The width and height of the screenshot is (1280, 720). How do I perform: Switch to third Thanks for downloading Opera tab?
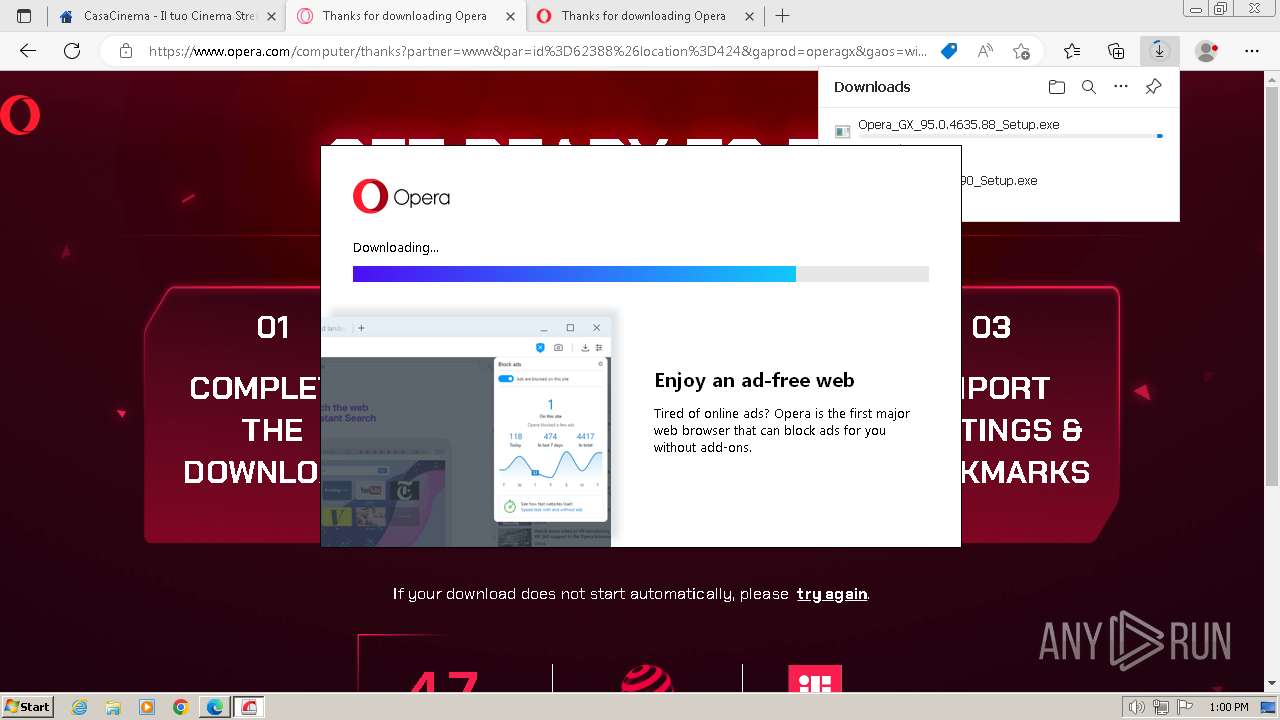coord(644,16)
